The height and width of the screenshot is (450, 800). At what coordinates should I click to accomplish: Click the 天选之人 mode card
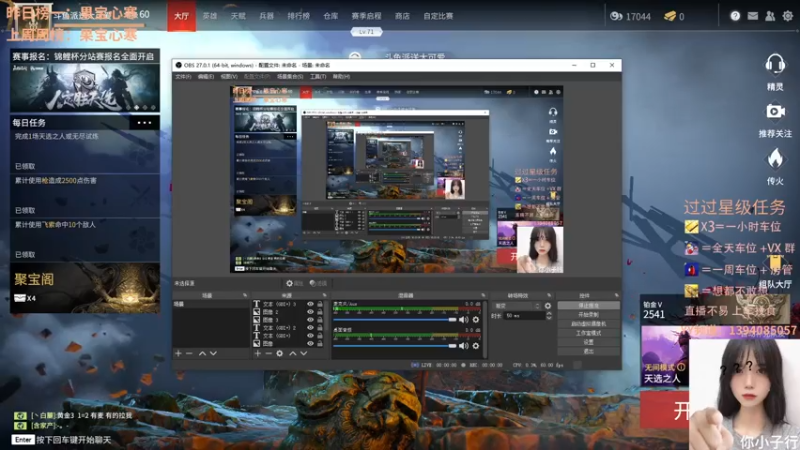click(665, 356)
